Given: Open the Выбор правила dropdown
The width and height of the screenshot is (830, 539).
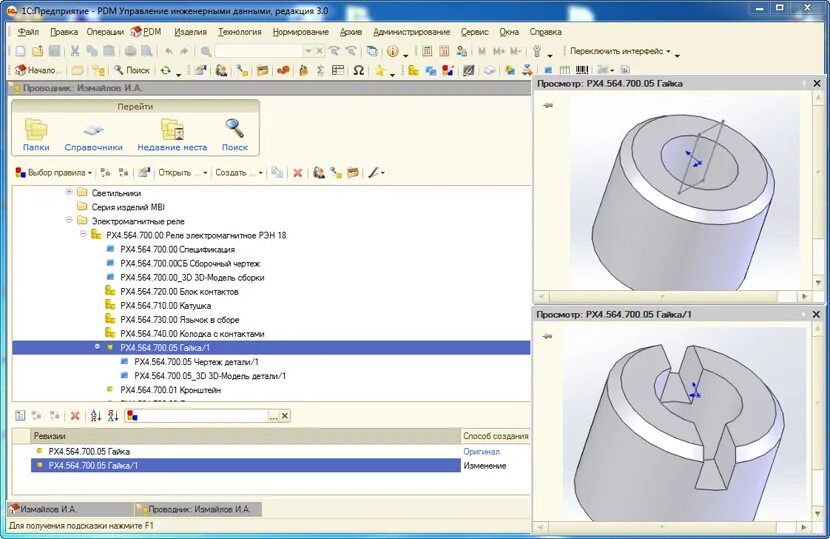Looking at the screenshot, I should pyautogui.click(x=54, y=173).
